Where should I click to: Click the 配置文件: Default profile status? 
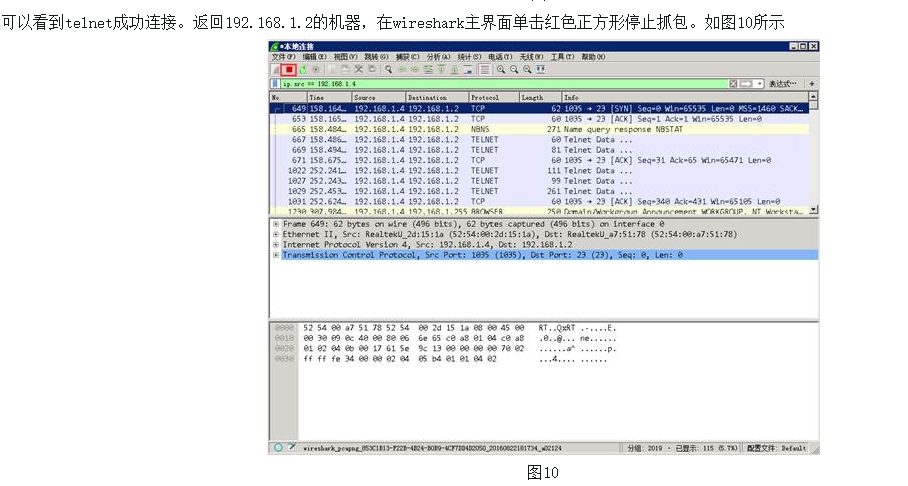(x=776, y=448)
